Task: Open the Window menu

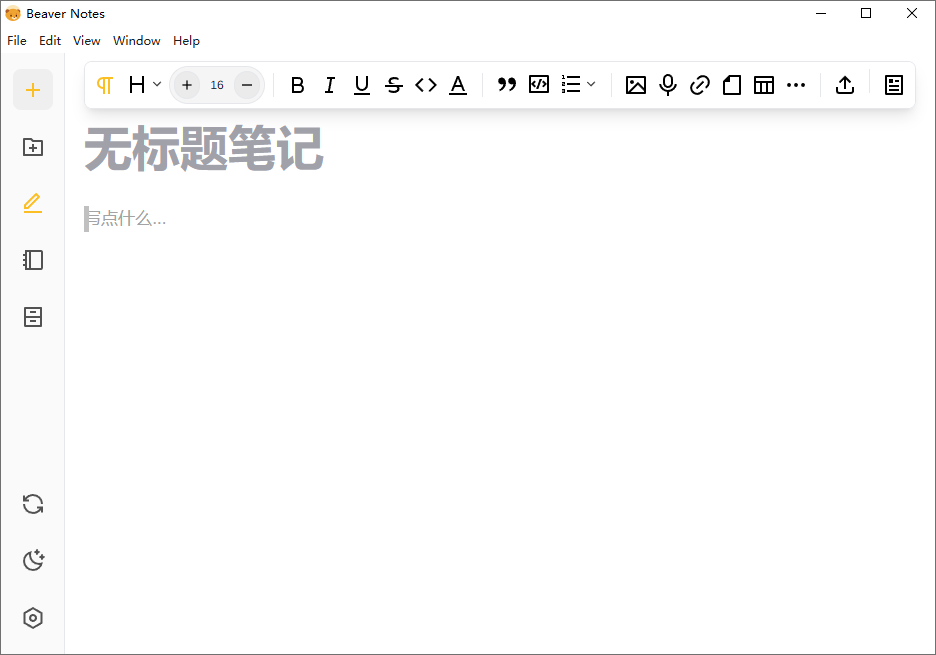Action: click(x=136, y=41)
